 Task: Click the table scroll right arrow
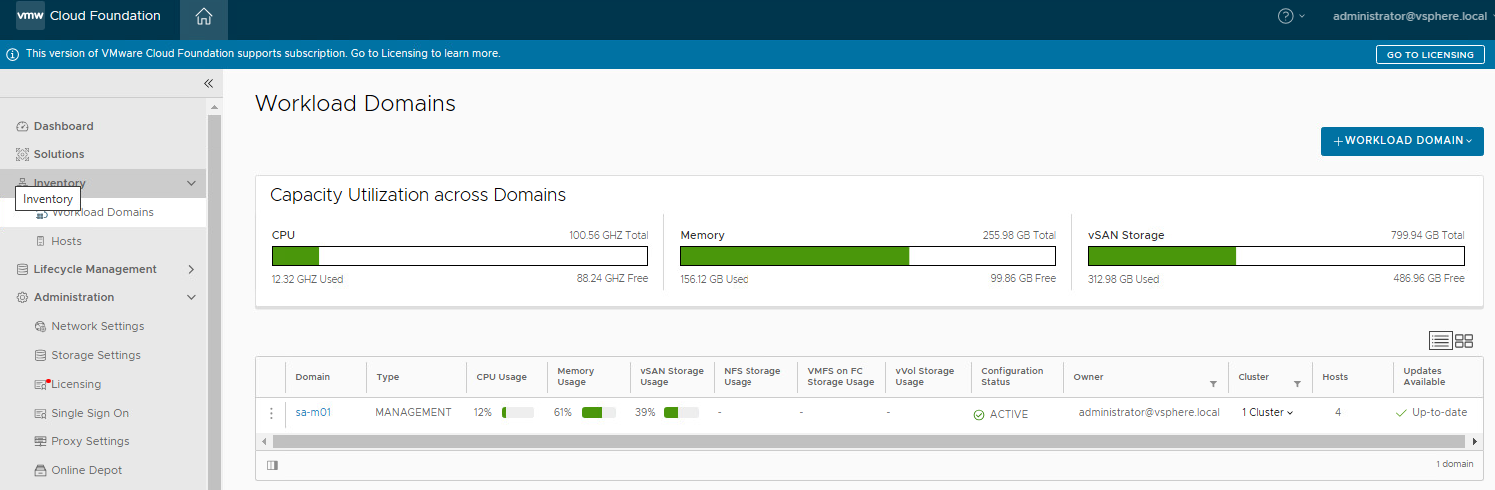click(1474, 441)
